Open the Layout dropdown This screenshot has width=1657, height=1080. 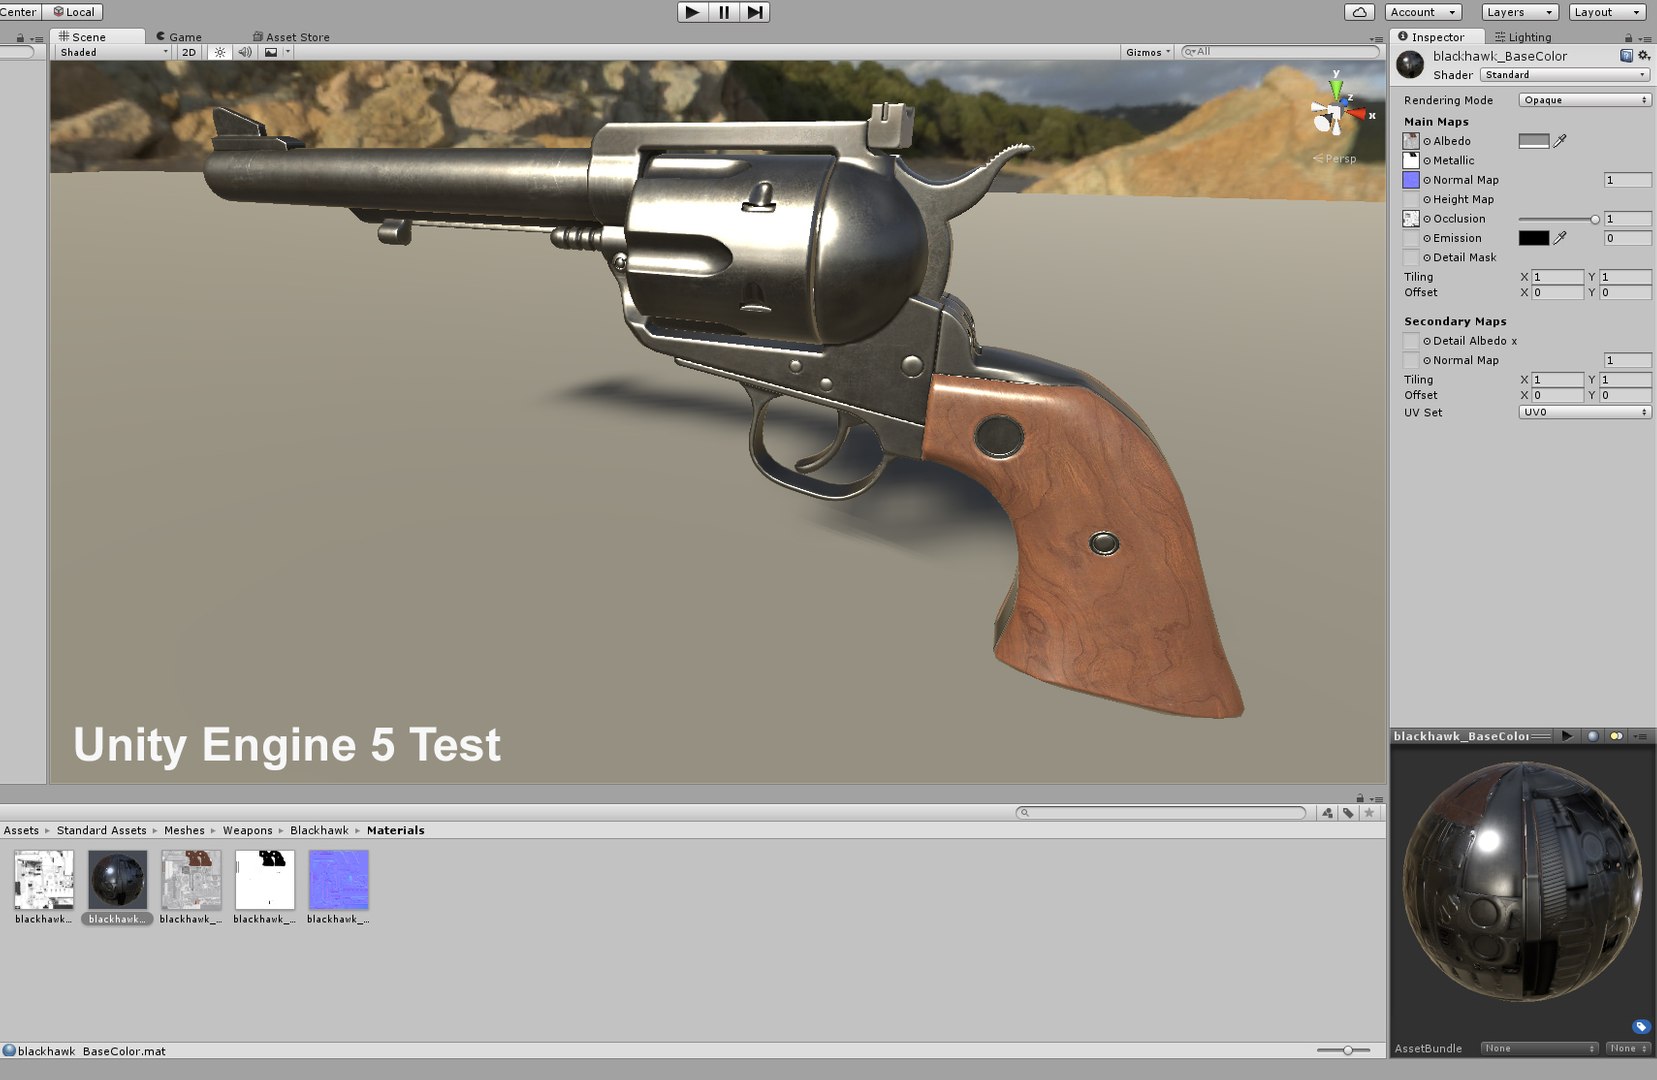[1607, 12]
